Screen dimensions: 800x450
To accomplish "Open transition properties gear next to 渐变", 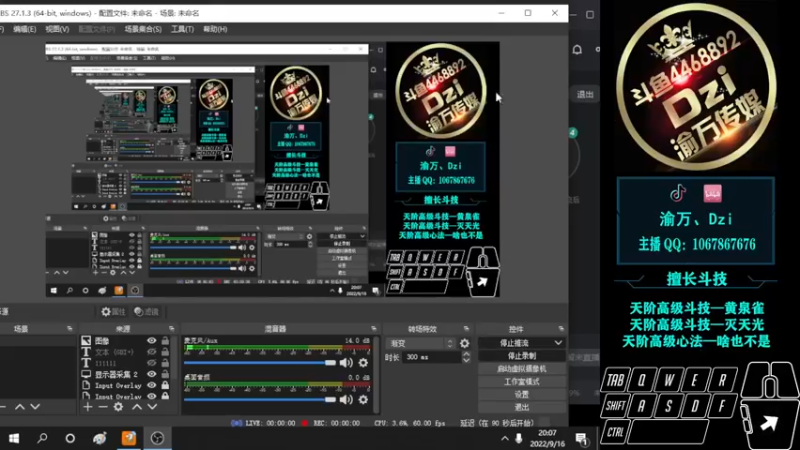I will pyautogui.click(x=464, y=343).
